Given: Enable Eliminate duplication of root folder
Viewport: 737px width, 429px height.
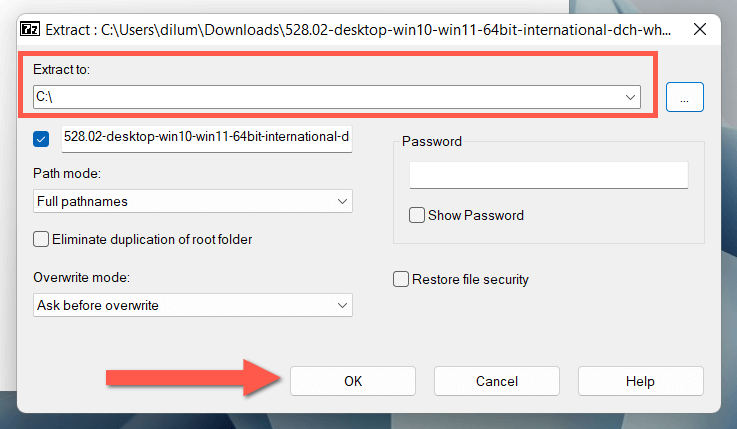Looking at the screenshot, I should tap(41, 239).
